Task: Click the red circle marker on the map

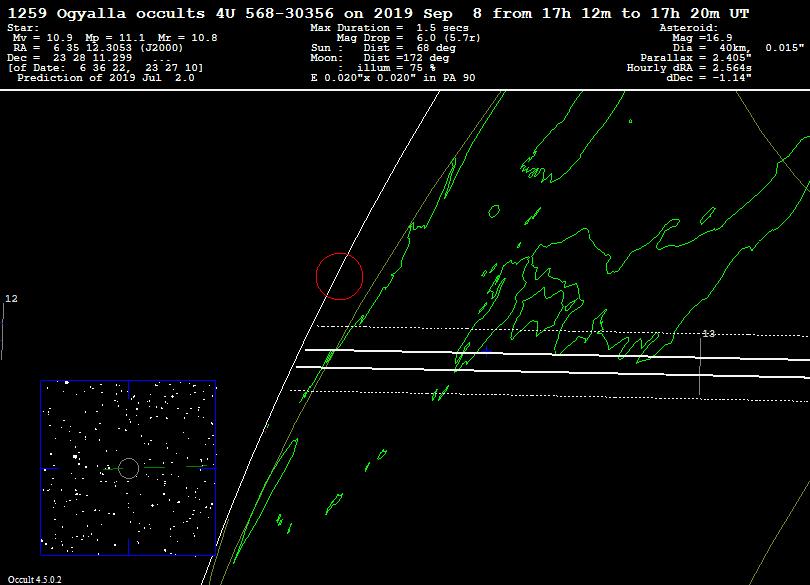Action: tap(339, 276)
